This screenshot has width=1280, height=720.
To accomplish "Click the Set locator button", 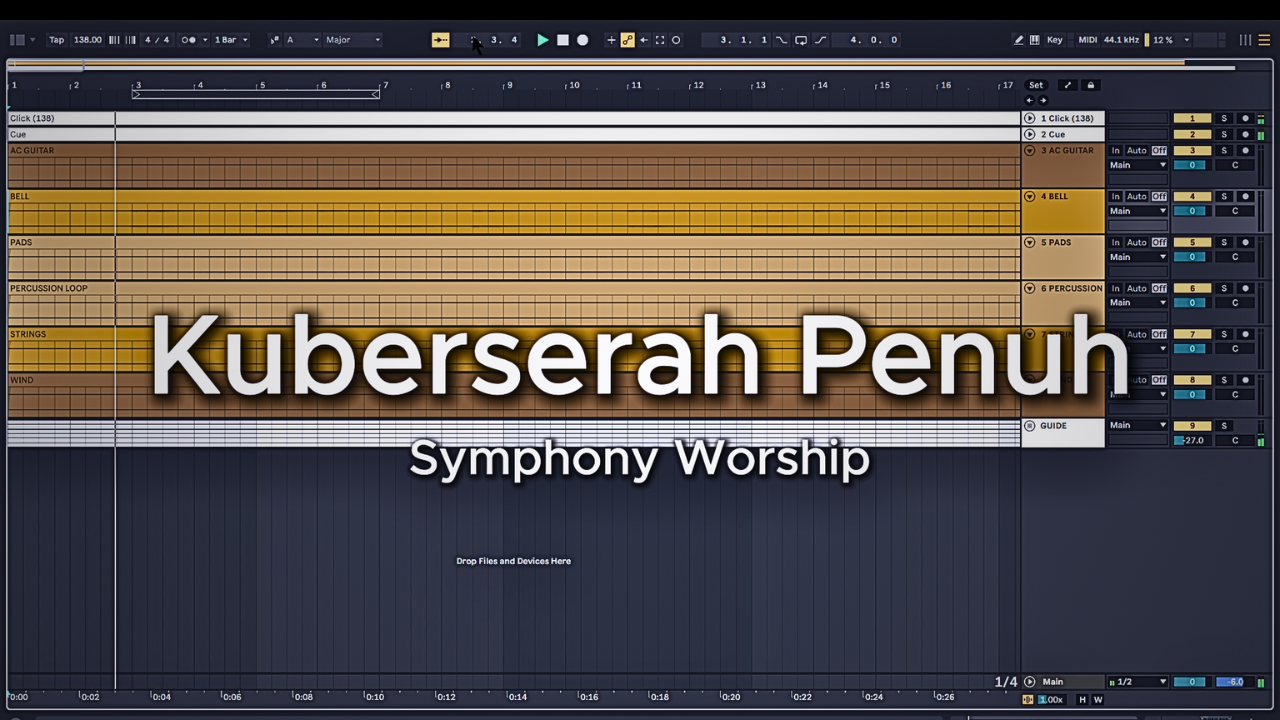I will coord(1036,85).
